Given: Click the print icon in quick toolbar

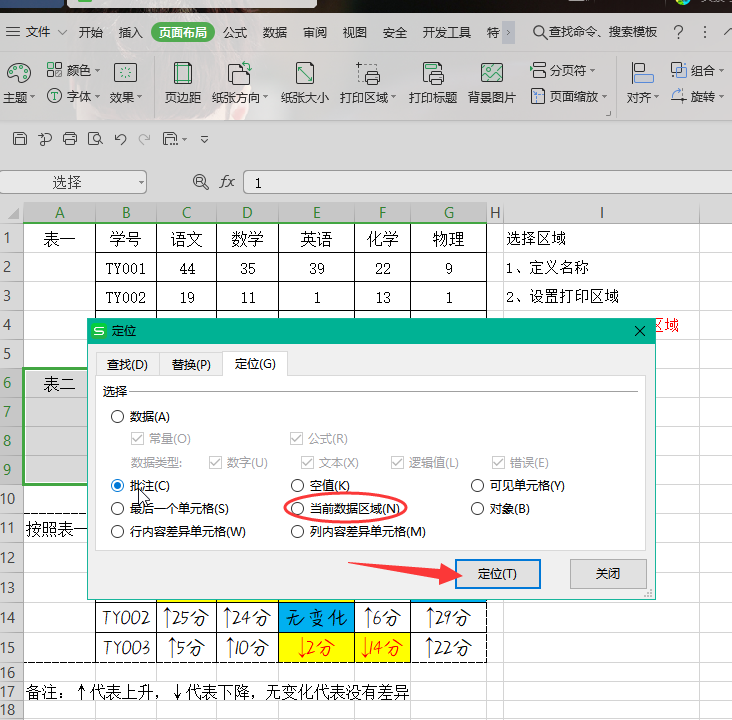Looking at the screenshot, I should click(70, 139).
